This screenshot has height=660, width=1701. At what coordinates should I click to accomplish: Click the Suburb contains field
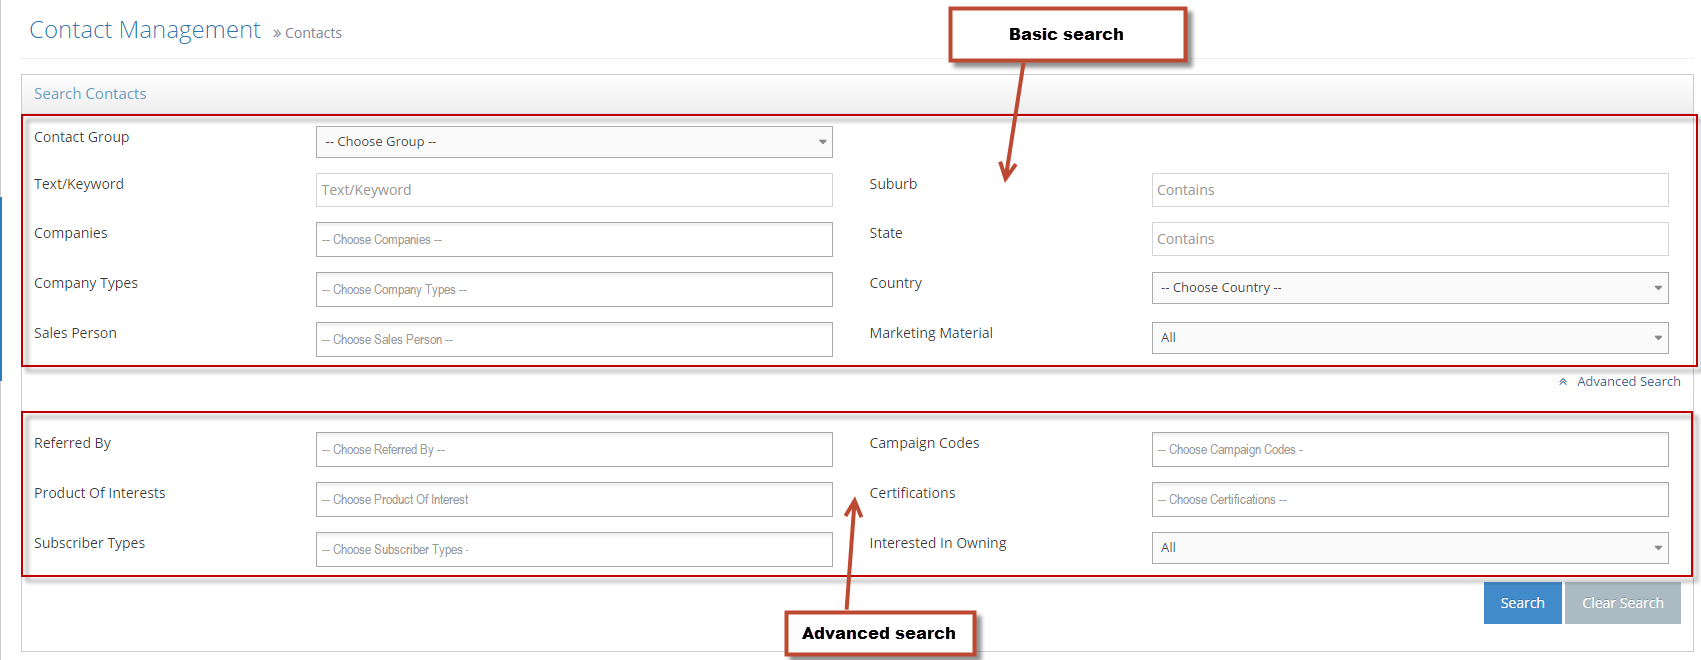(x=1409, y=190)
